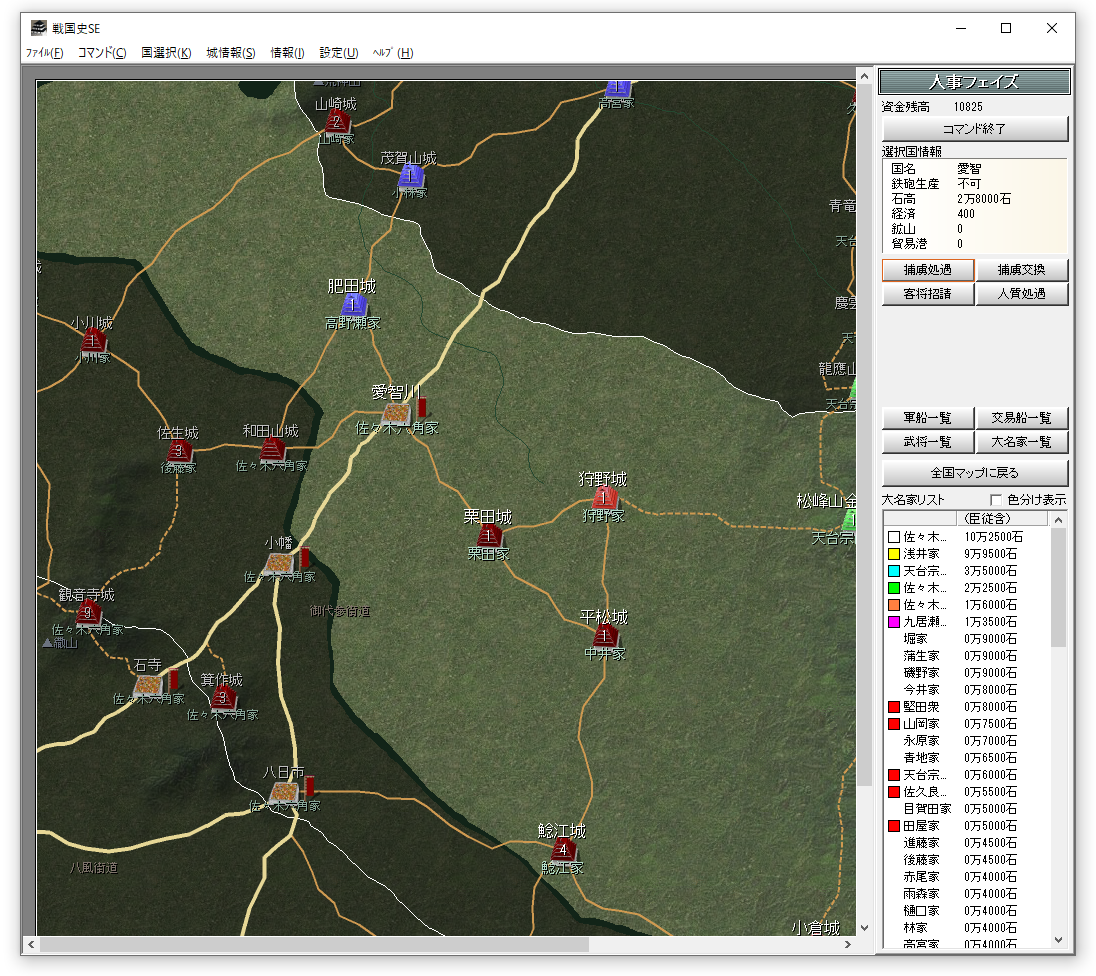
Task: Select the 栗田城 castle on the map
Action: [489, 536]
